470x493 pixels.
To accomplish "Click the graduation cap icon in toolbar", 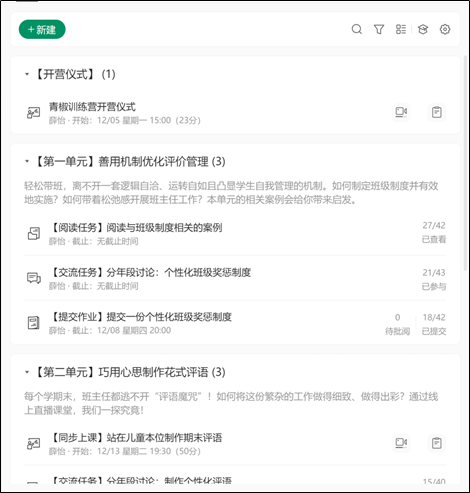I will coord(423,29).
